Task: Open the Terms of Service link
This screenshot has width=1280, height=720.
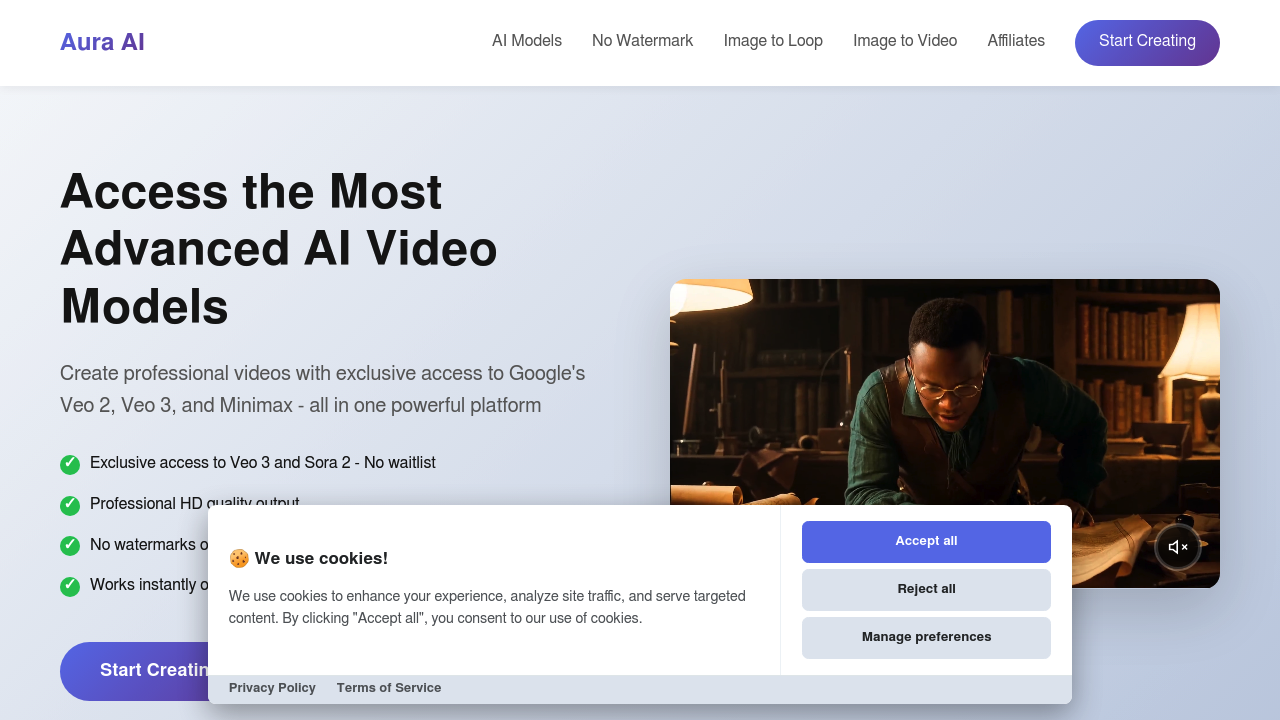Action: point(389,688)
